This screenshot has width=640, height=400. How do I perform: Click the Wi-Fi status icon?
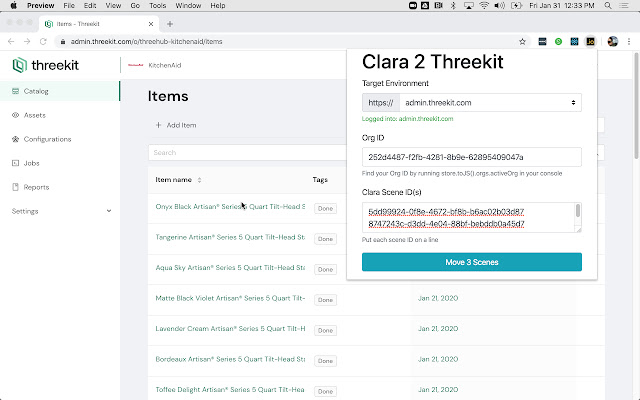pos(484,5)
